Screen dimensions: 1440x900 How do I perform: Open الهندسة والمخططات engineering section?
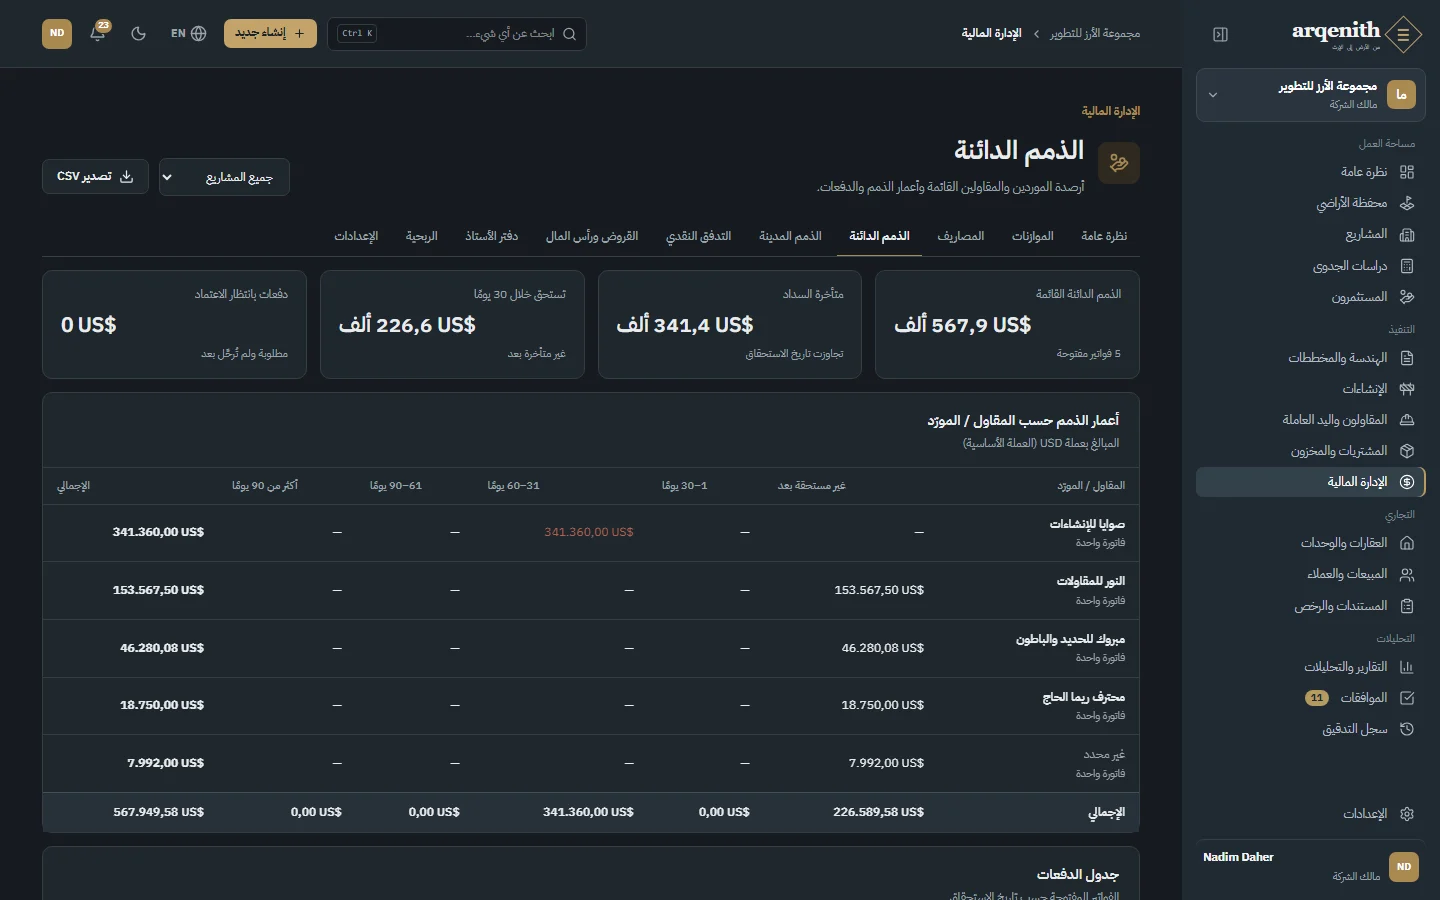click(1310, 358)
